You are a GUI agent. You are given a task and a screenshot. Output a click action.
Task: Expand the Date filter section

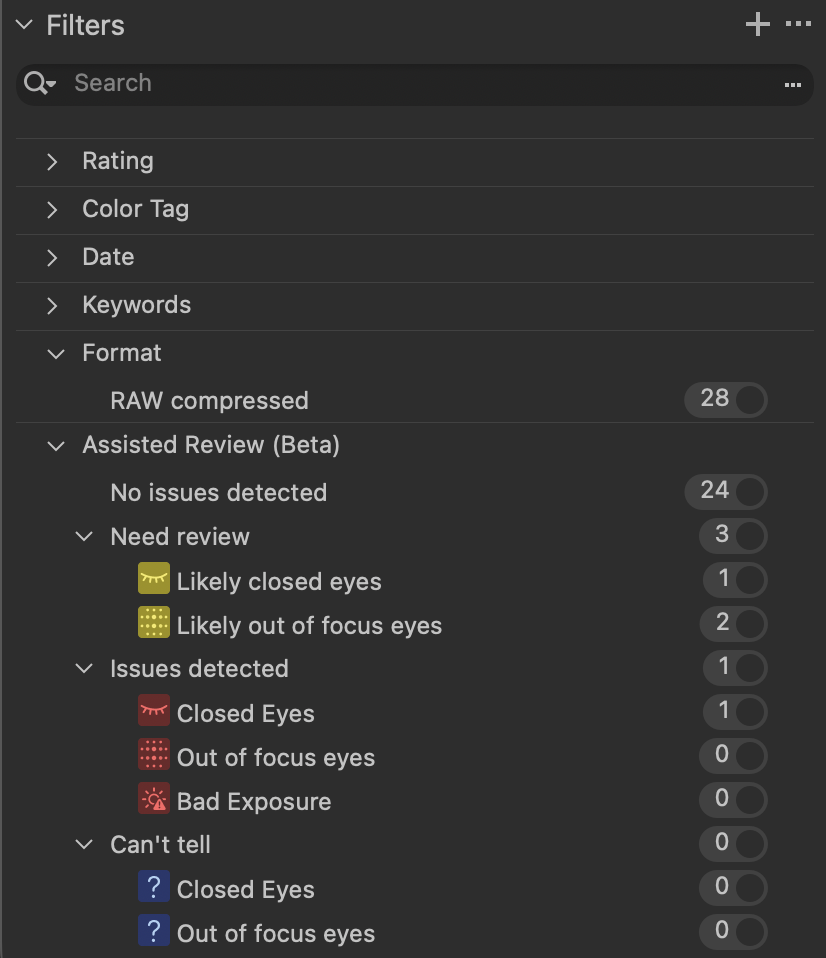click(x=53, y=258)
